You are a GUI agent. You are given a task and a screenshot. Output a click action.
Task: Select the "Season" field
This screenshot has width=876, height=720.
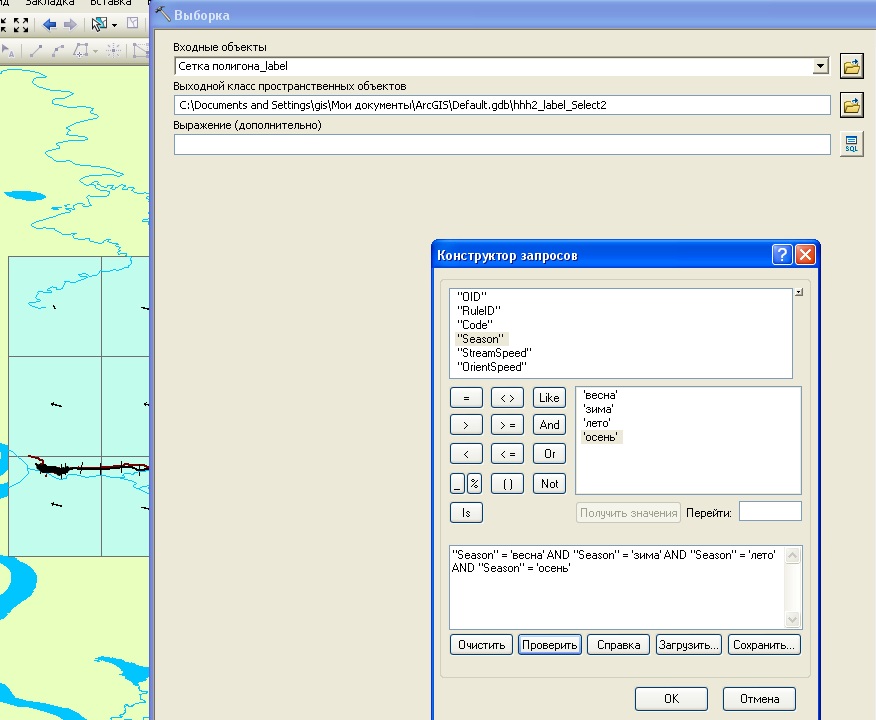pos(480,338)
